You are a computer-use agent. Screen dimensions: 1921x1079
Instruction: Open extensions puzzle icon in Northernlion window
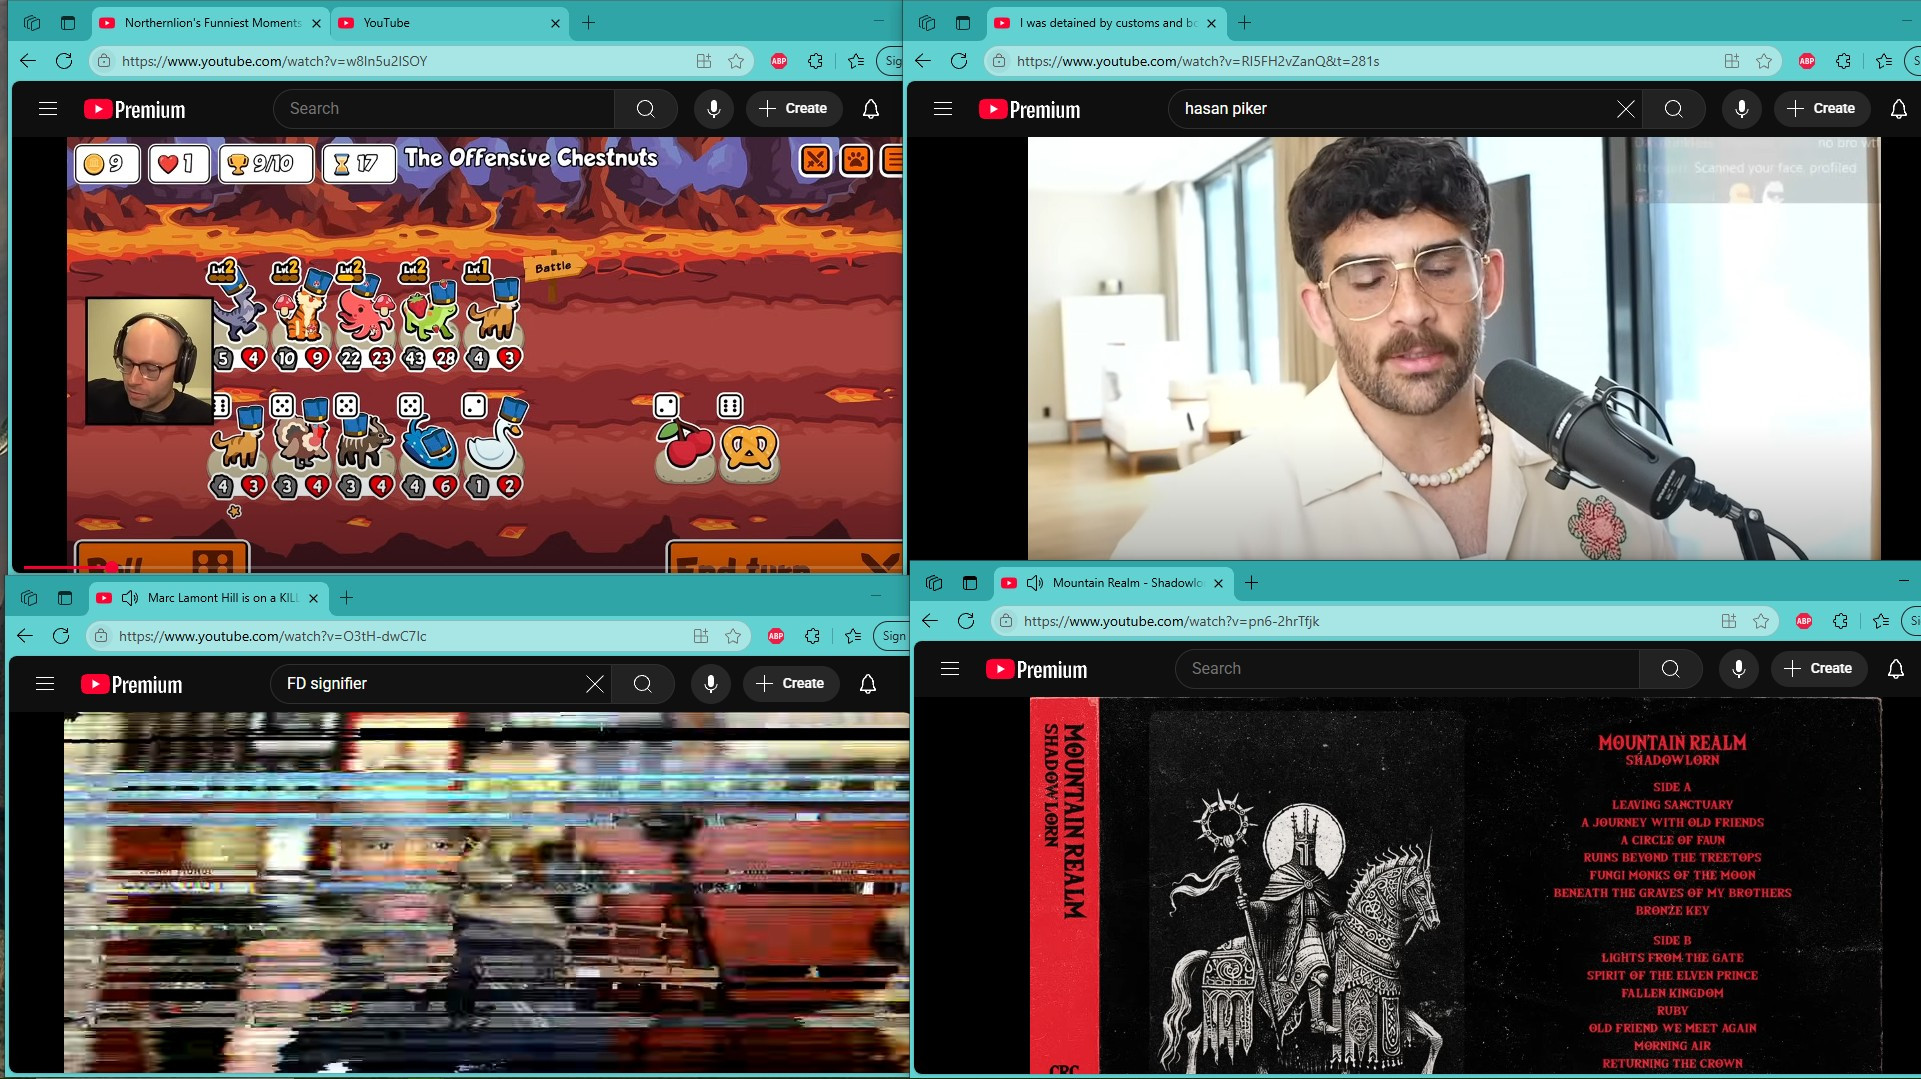(x=816, y=61)
